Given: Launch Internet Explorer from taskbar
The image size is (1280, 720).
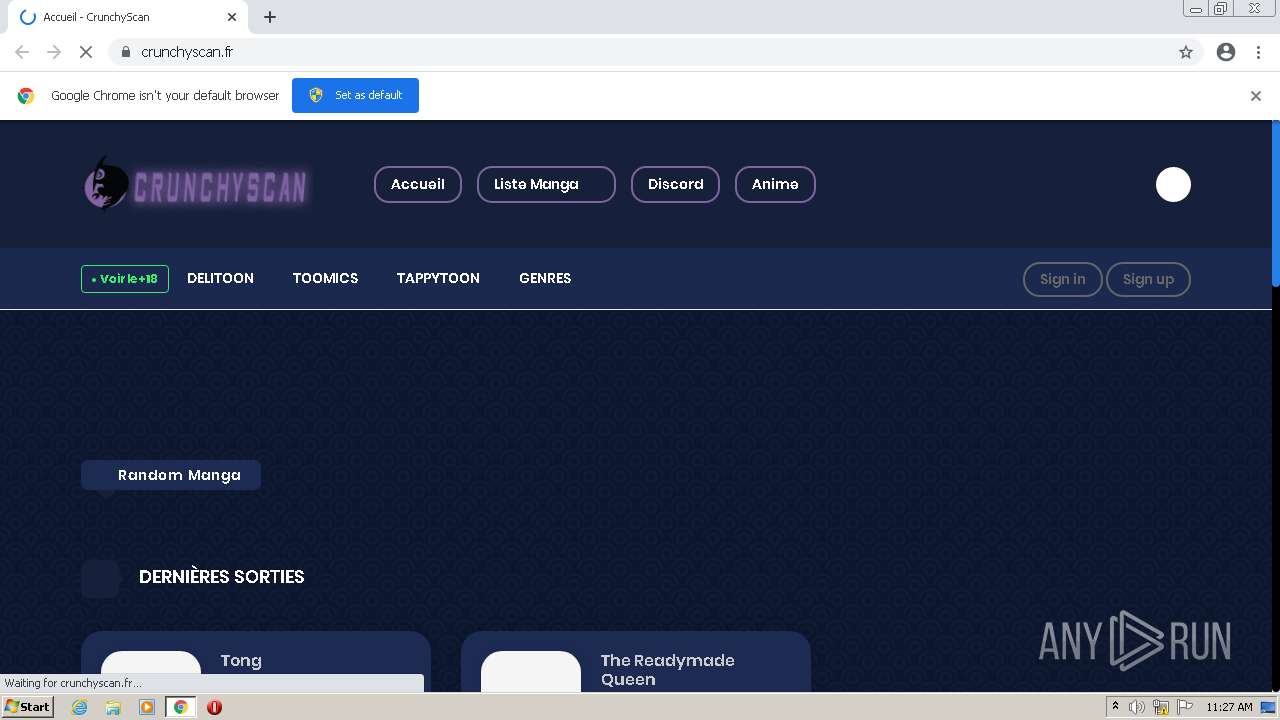Looking at the screenshot, I should point(80,707).
